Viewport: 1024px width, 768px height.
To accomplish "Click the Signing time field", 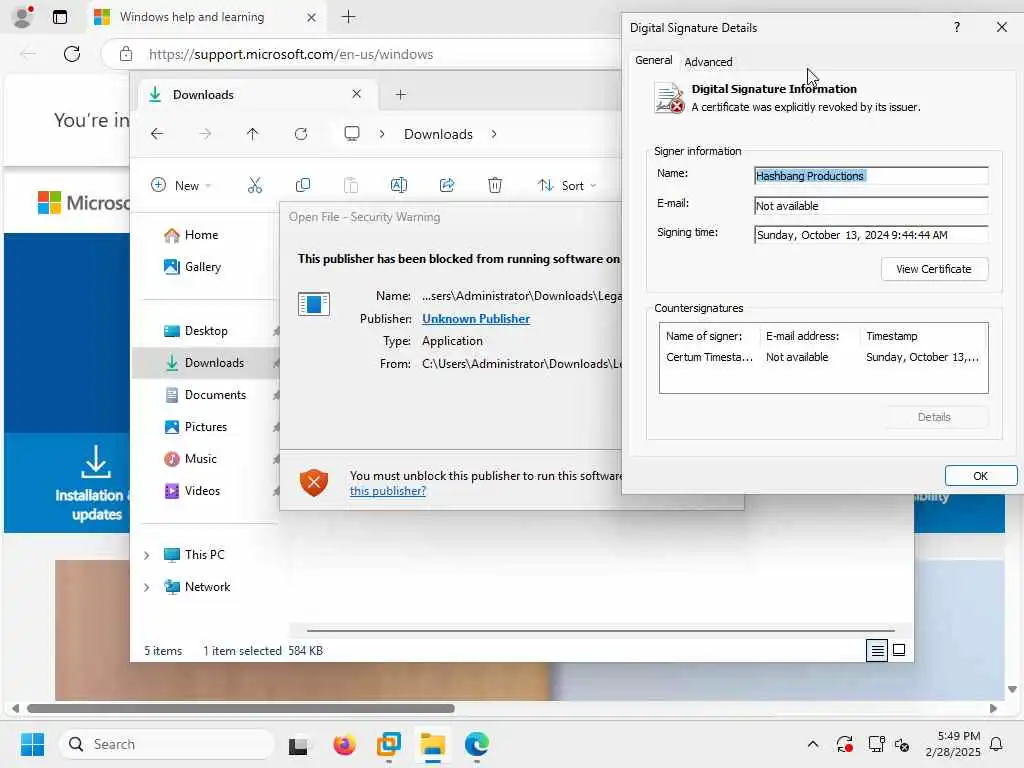I will click(871, 235).
